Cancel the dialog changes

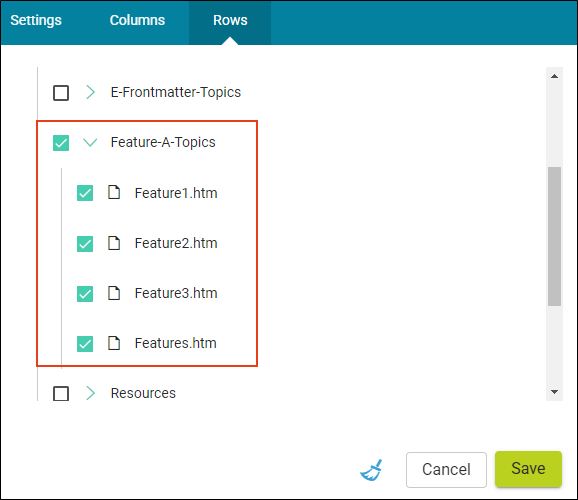(x=446, y=470)
